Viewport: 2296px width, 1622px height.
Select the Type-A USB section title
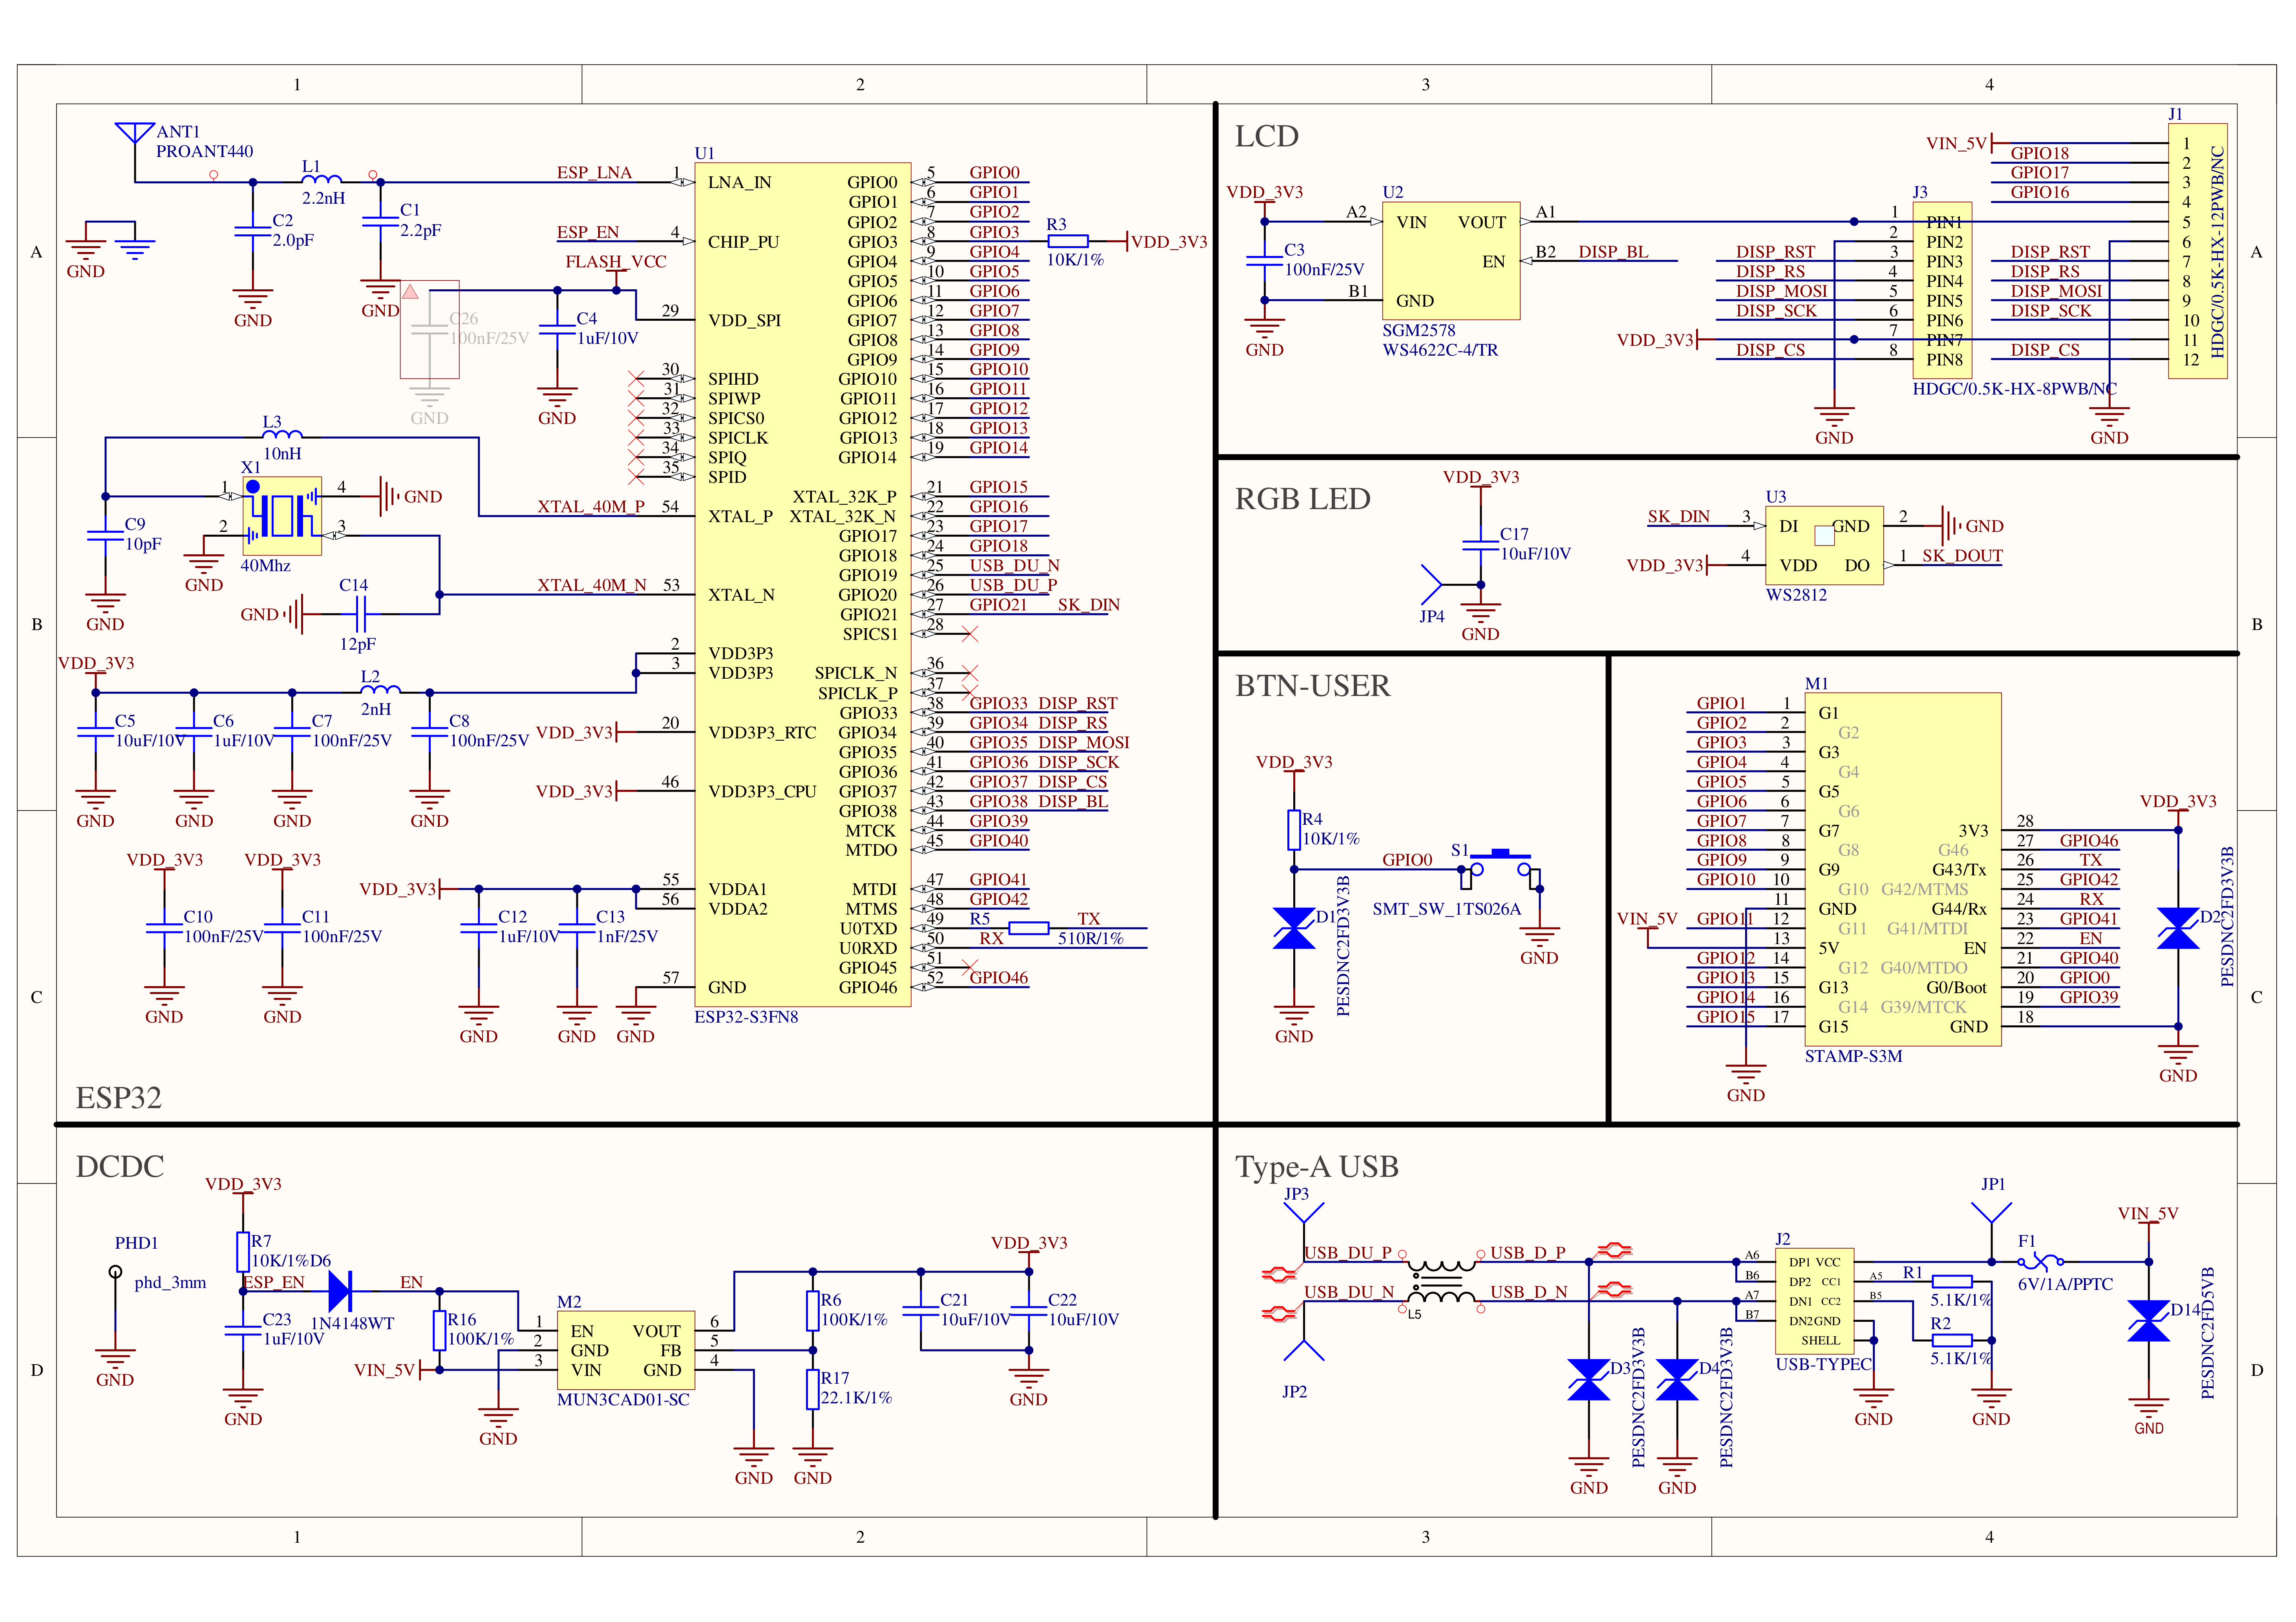coord(1316,1167)
